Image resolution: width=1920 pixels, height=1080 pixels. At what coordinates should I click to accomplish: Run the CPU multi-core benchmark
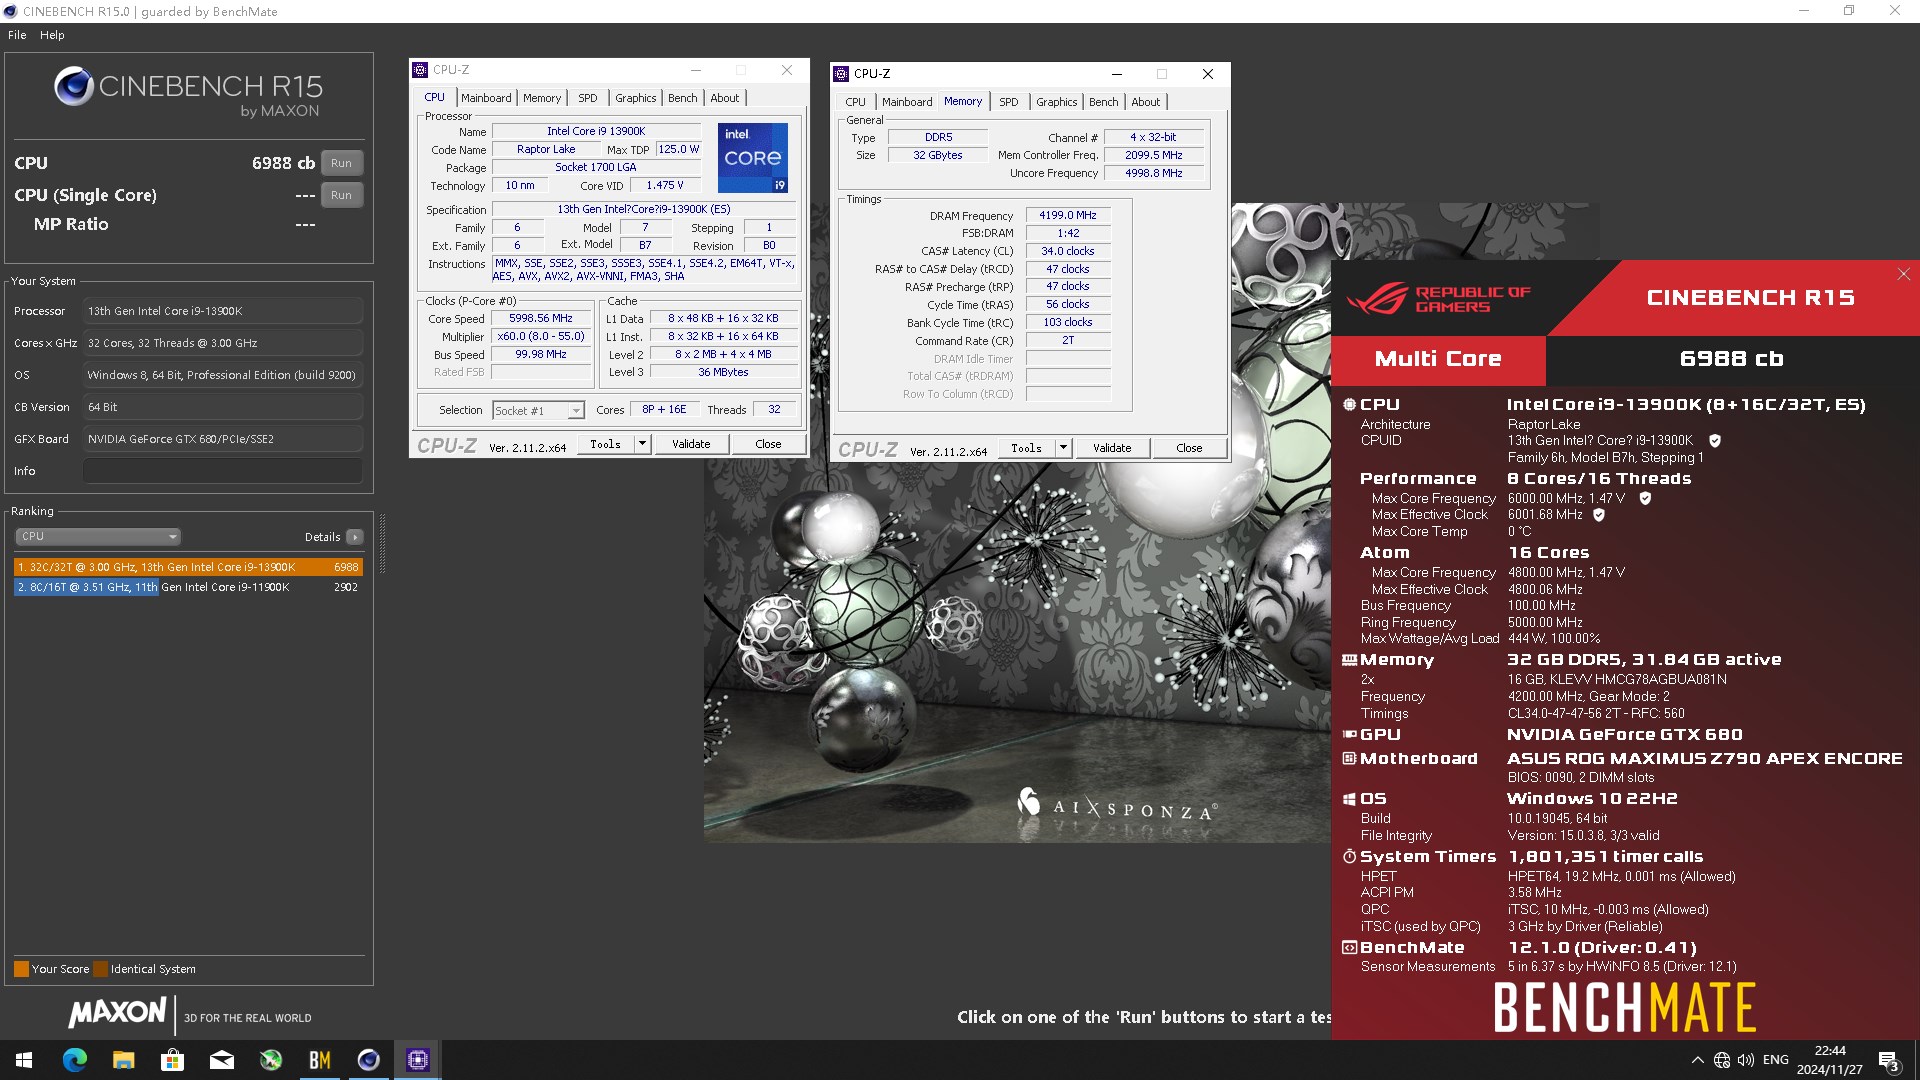click(341, 163)
